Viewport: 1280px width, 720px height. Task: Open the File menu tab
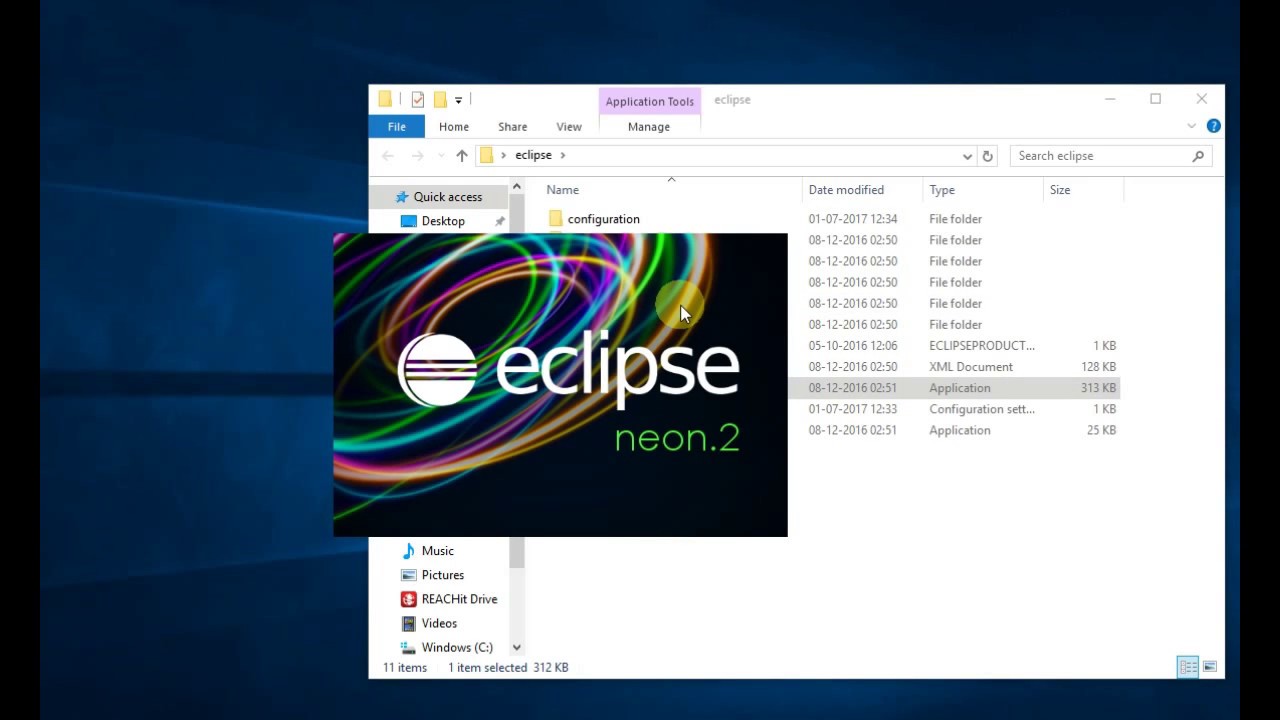click(x=397, y=127)
